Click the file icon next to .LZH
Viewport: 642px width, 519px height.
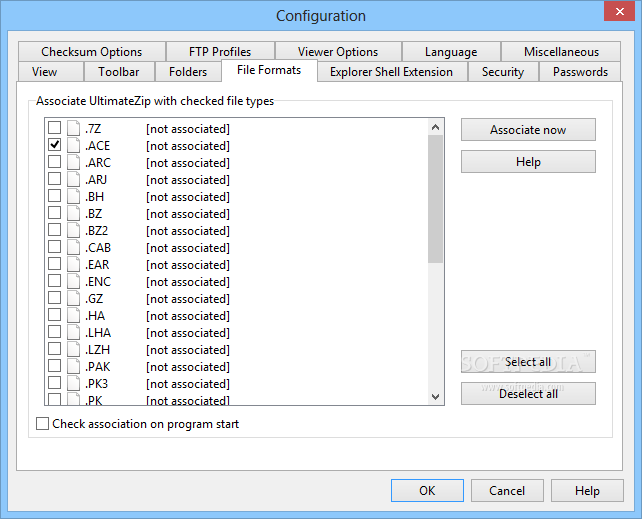pyautogui.click(x=73, y=349)
